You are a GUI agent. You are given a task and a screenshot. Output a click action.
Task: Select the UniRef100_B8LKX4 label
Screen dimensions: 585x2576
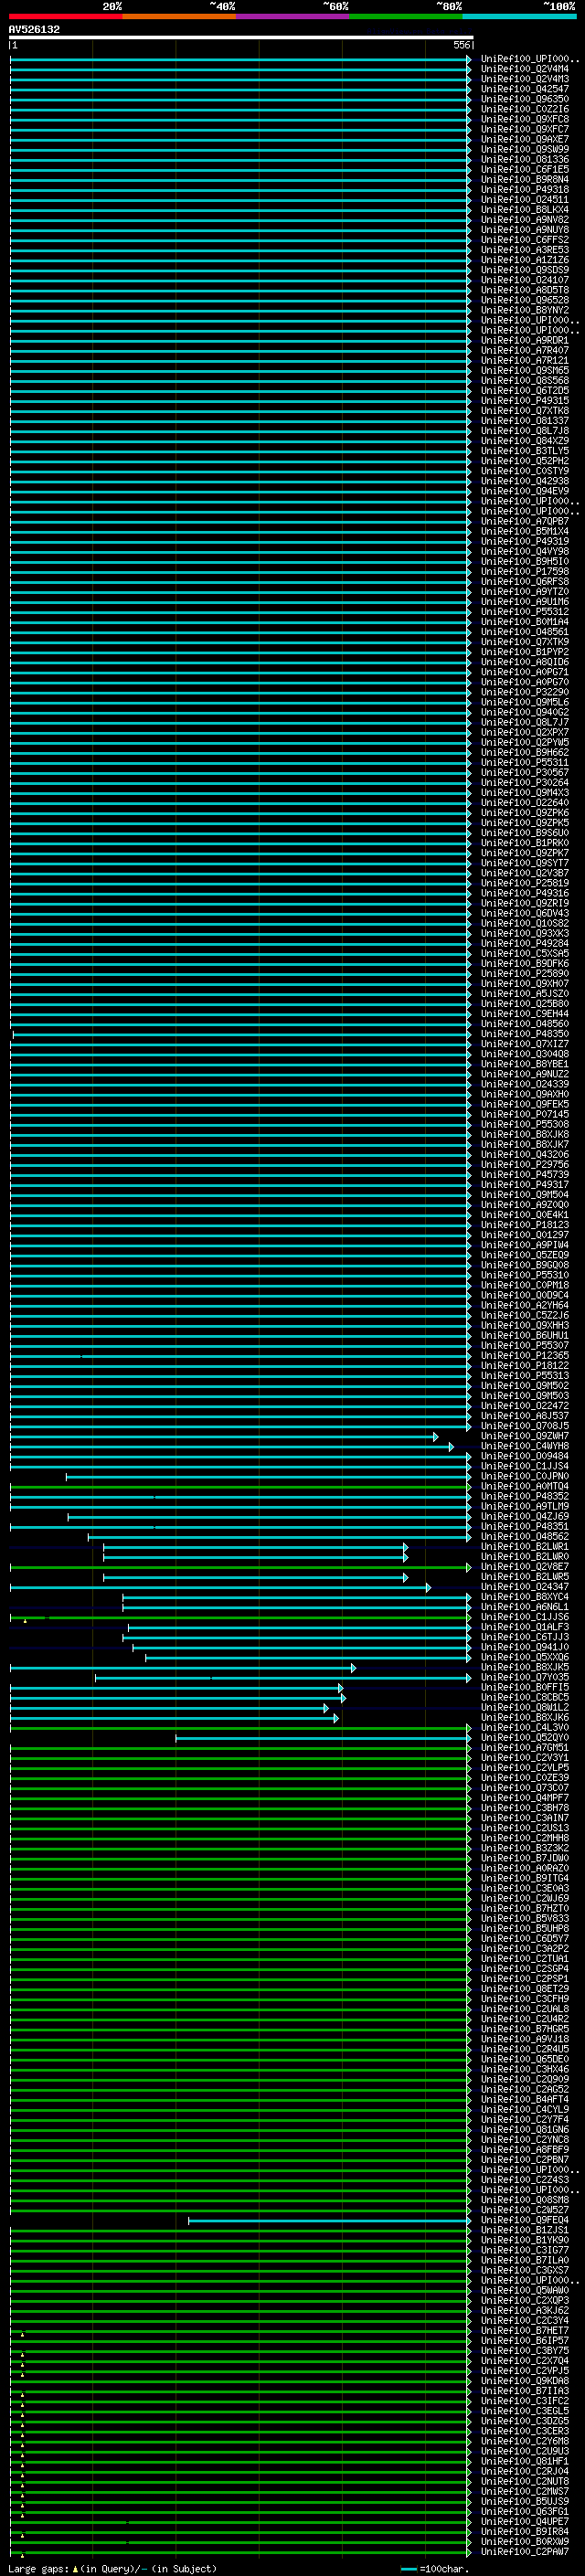coord(525,210)
